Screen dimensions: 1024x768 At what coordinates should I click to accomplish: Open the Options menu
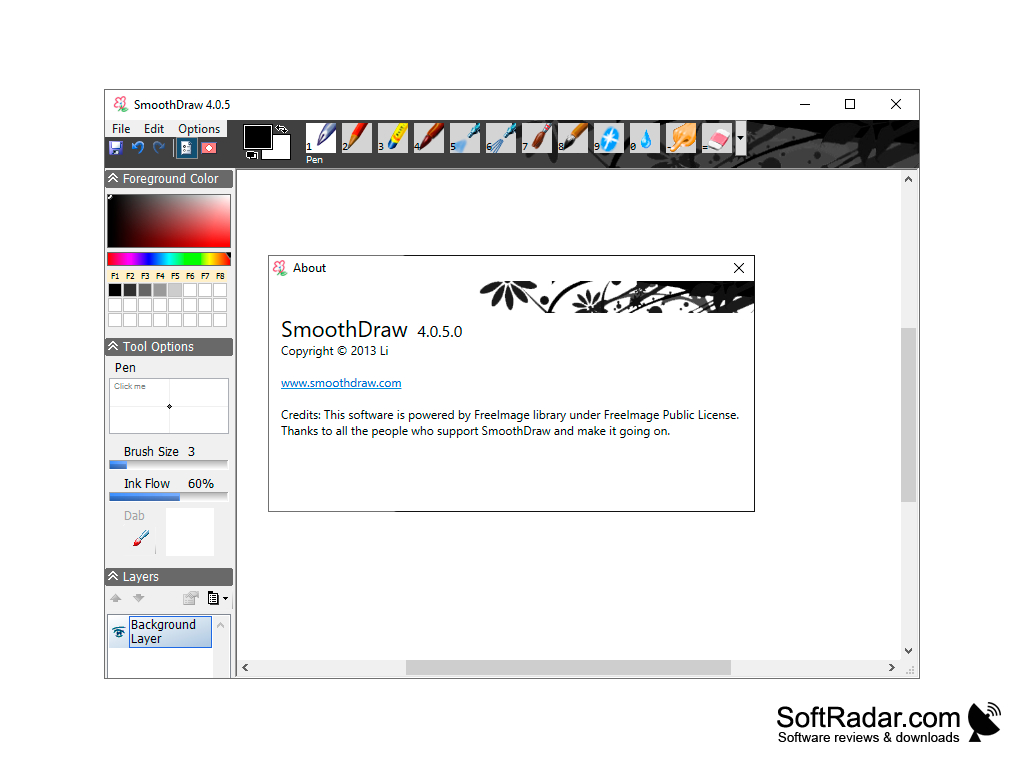coord(199,129)
